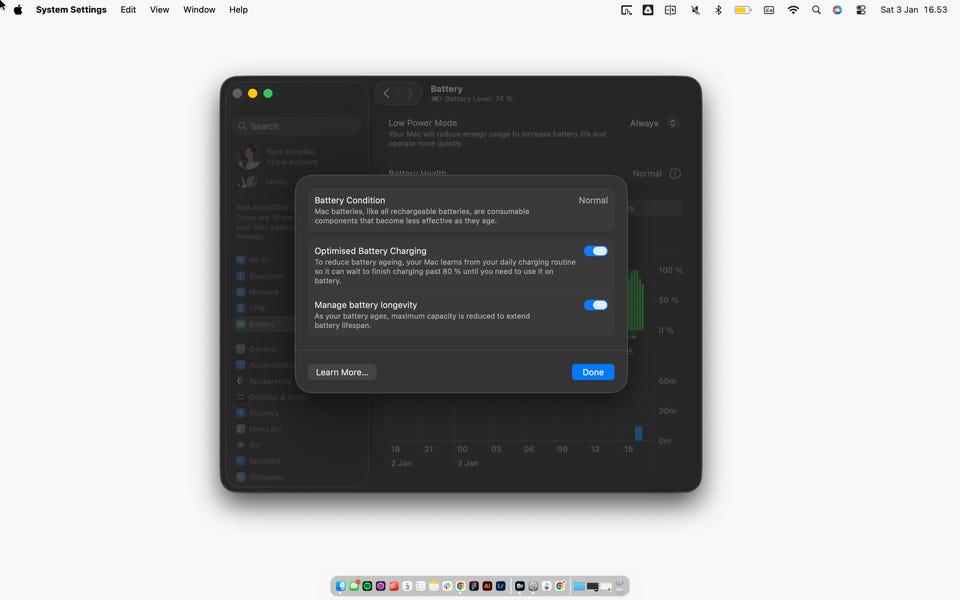Open Finder in the Dock
Screen dimensions: 960x600
pyautogui.click(x=341, y=586)
